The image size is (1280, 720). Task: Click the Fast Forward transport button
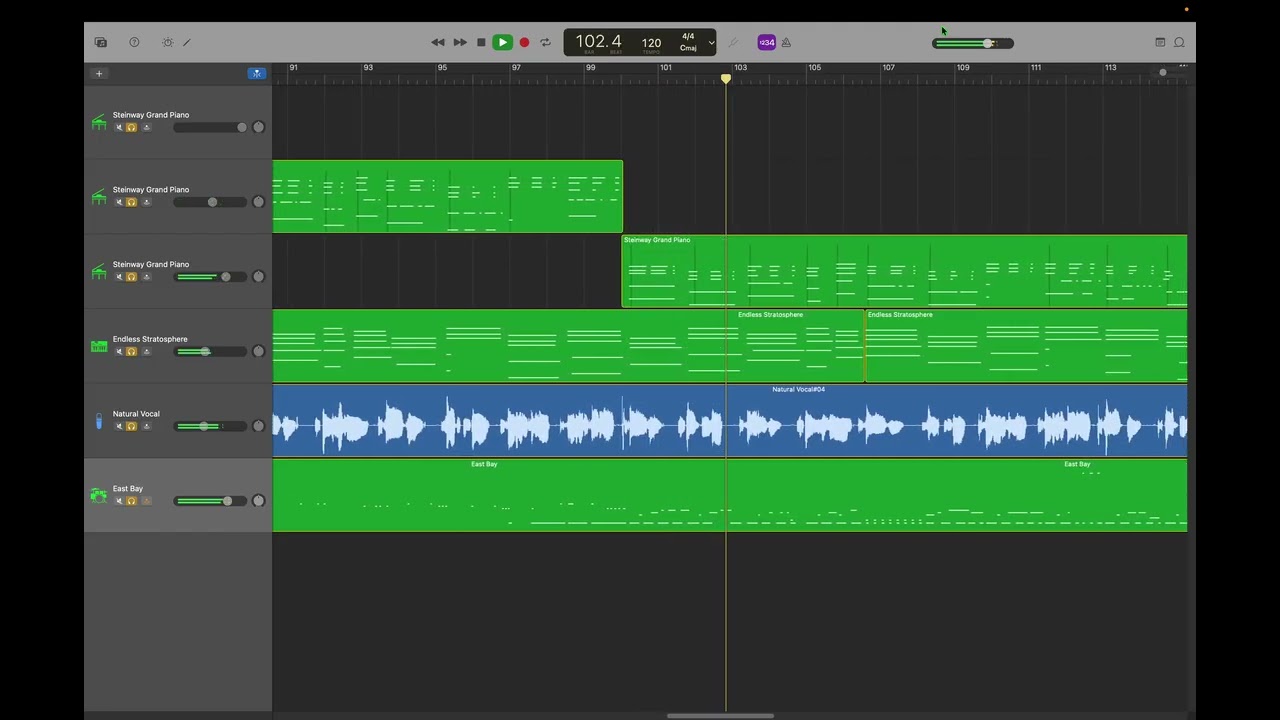pos(460,42)
